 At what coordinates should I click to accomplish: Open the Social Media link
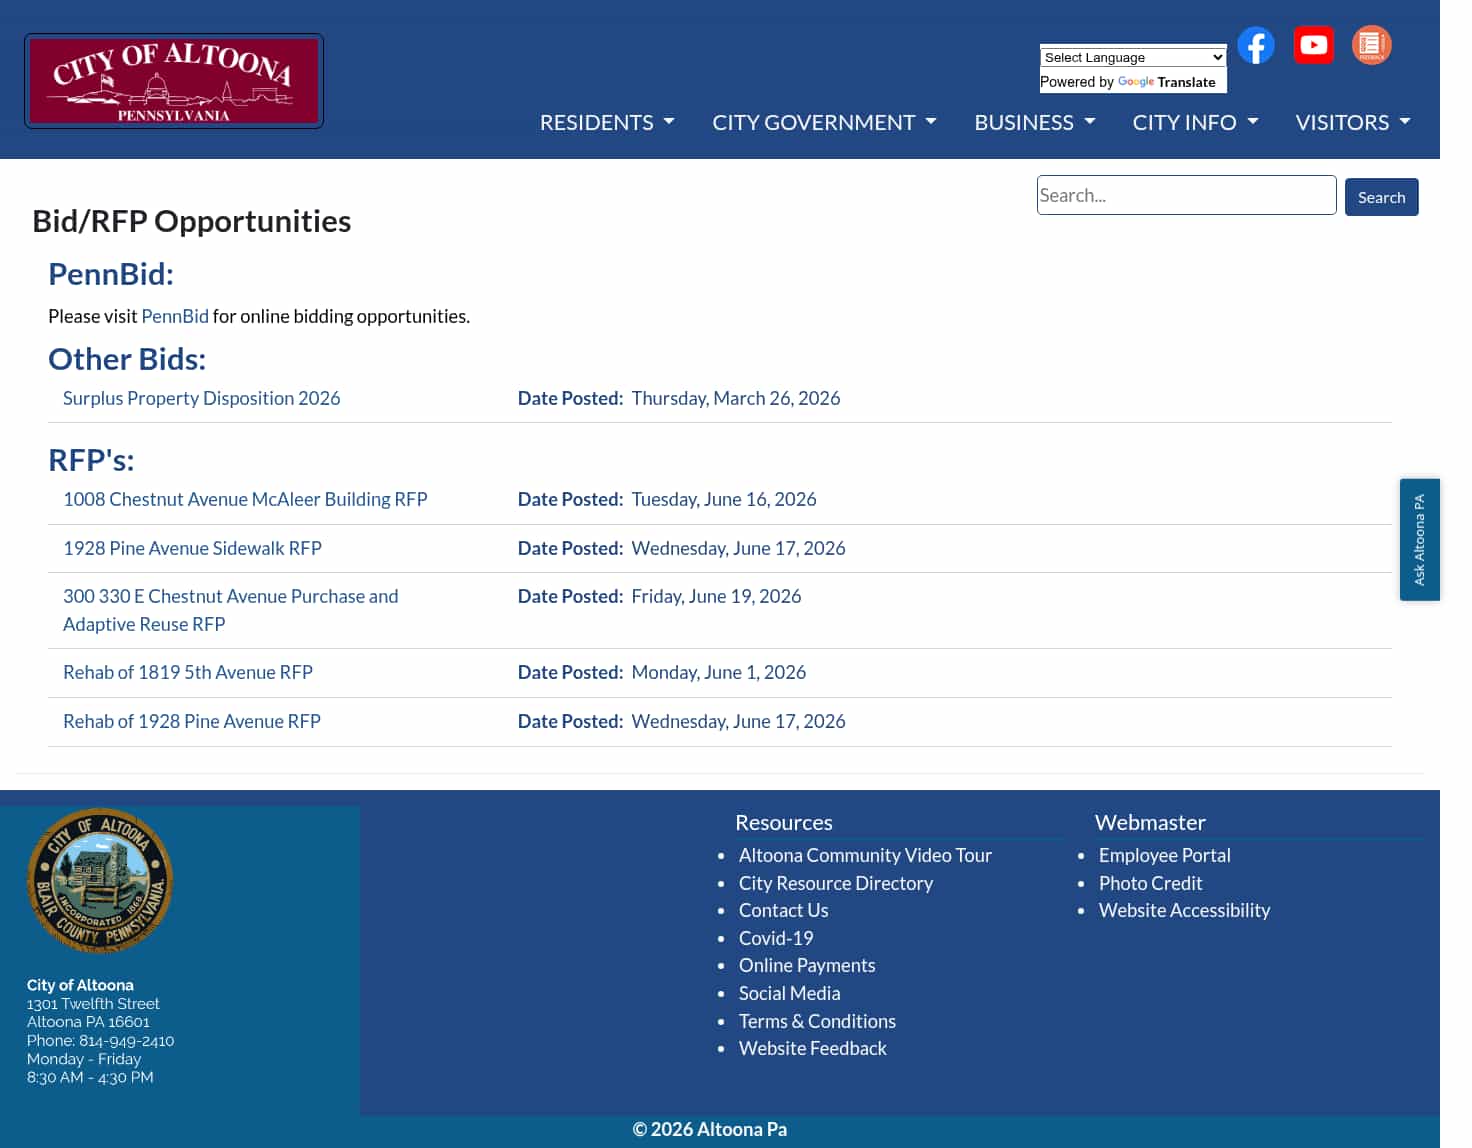[790, 993]
